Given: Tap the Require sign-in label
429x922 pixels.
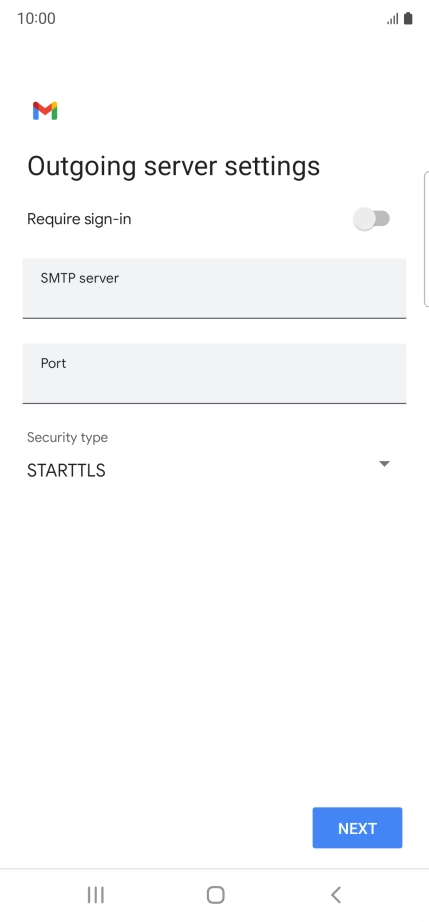Looking at the screenshot, I should point(79,219).
